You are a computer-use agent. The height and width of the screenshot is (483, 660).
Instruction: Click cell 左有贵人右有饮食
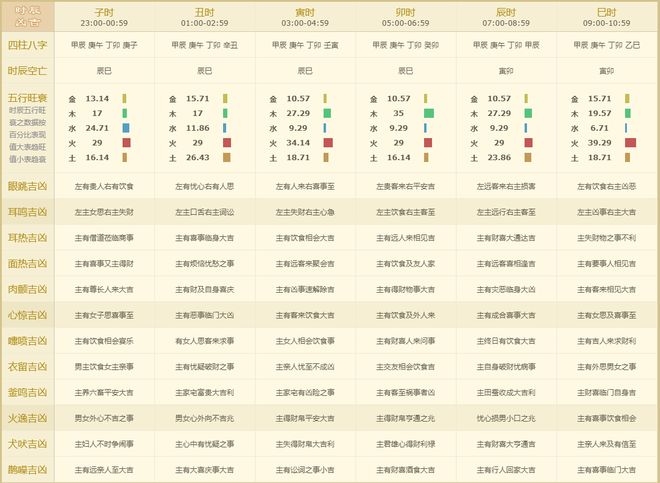click(x=104, y=186)
